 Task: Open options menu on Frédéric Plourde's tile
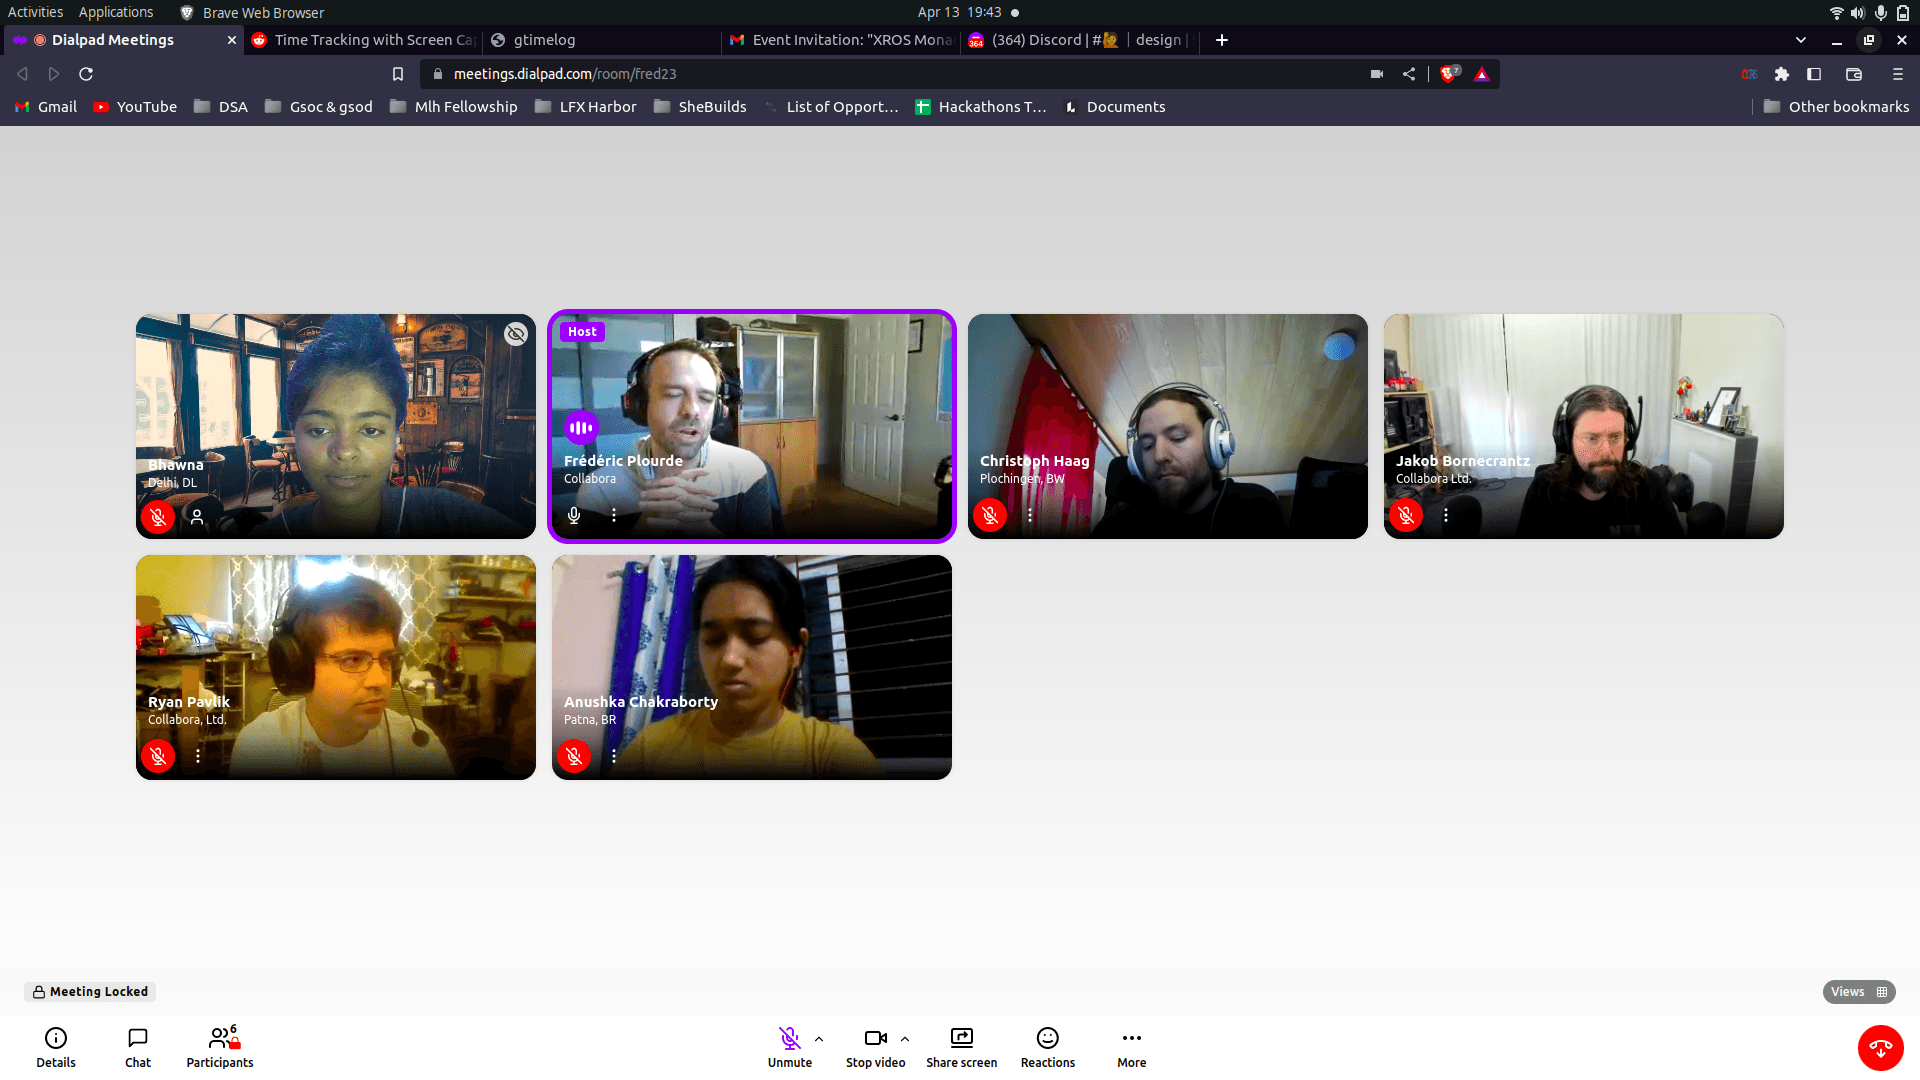[614, 515]
